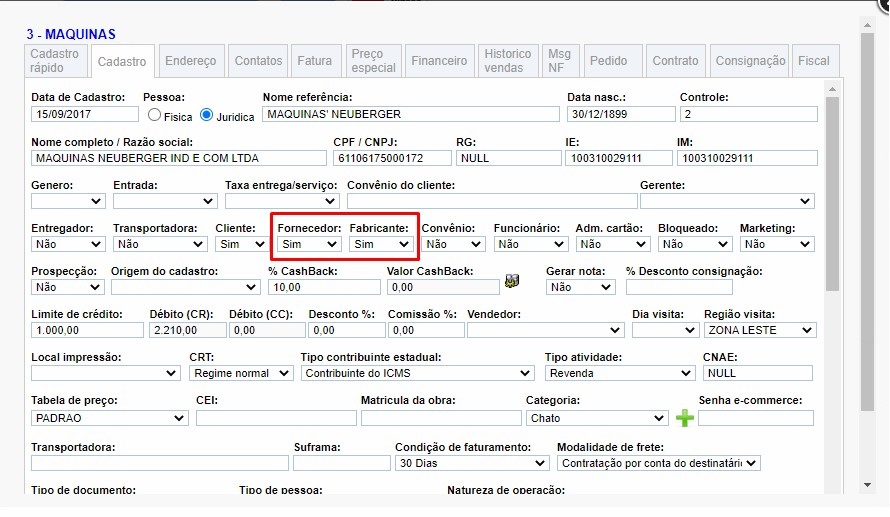Open the Historico vendas tab
Image resolution: width=890 pixels, height=517 pixels.
point(507,61)
